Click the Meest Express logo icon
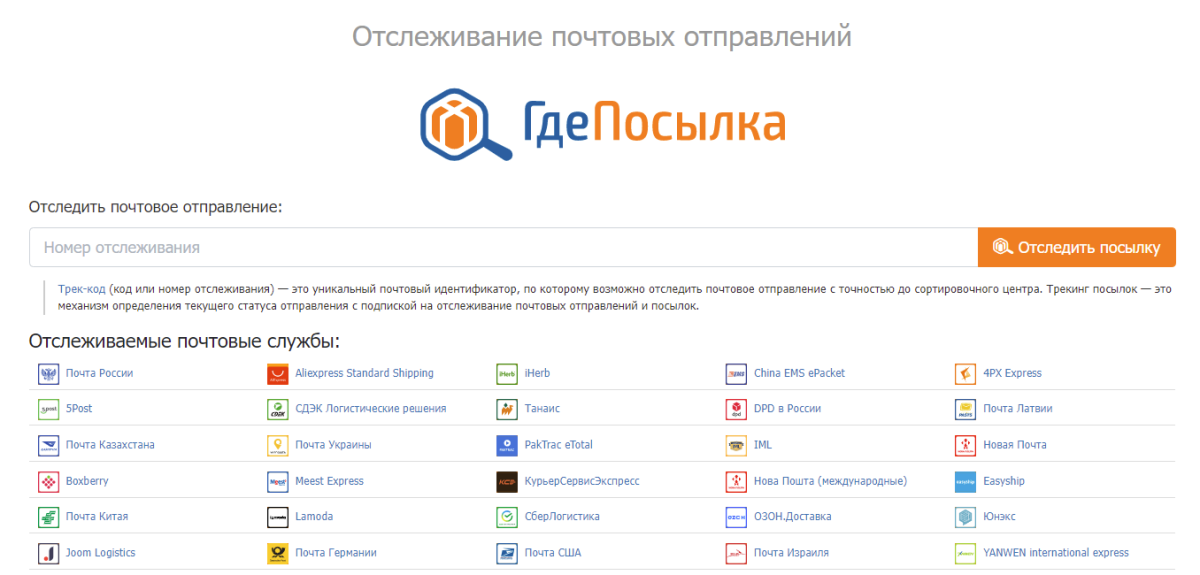 [278, 481]
